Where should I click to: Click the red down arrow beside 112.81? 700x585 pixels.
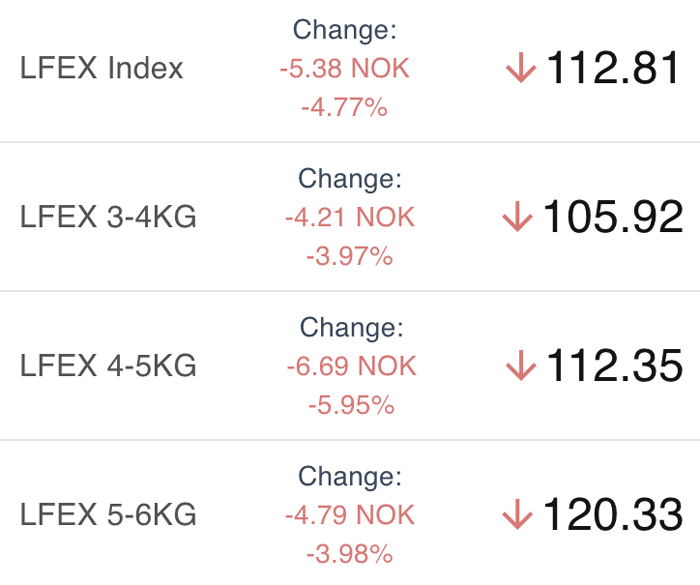pyautogui.click(x=521, y=68)
